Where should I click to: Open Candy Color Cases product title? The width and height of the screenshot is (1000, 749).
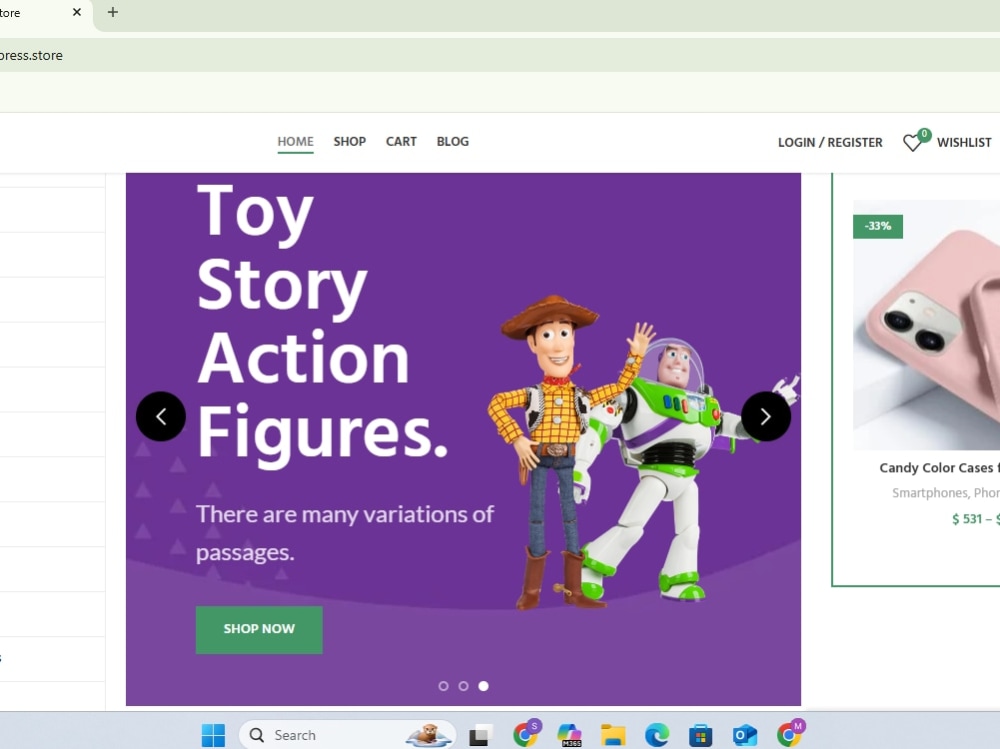coord(939,468)
